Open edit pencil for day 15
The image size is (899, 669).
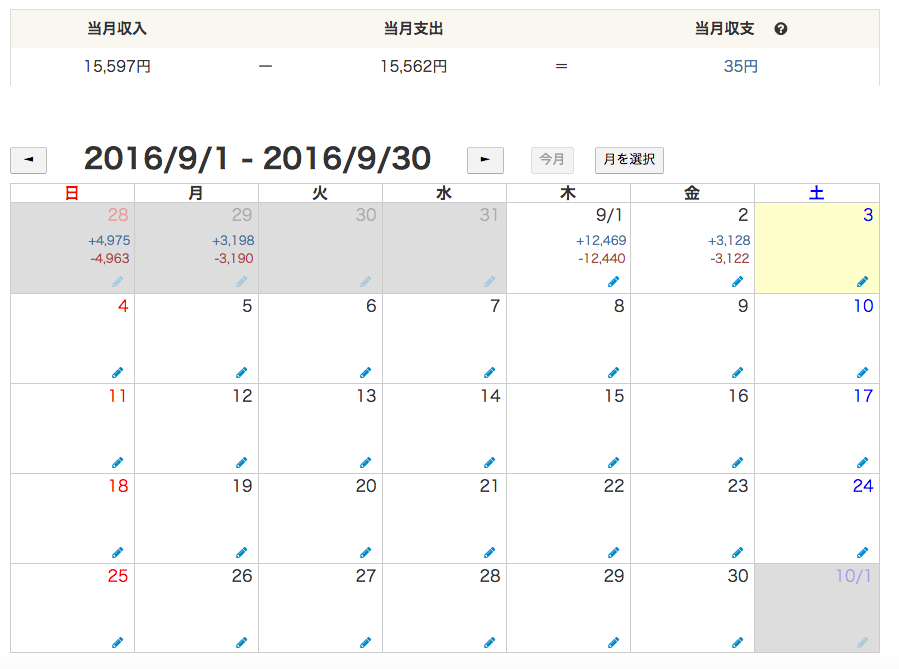click(613, 463)
